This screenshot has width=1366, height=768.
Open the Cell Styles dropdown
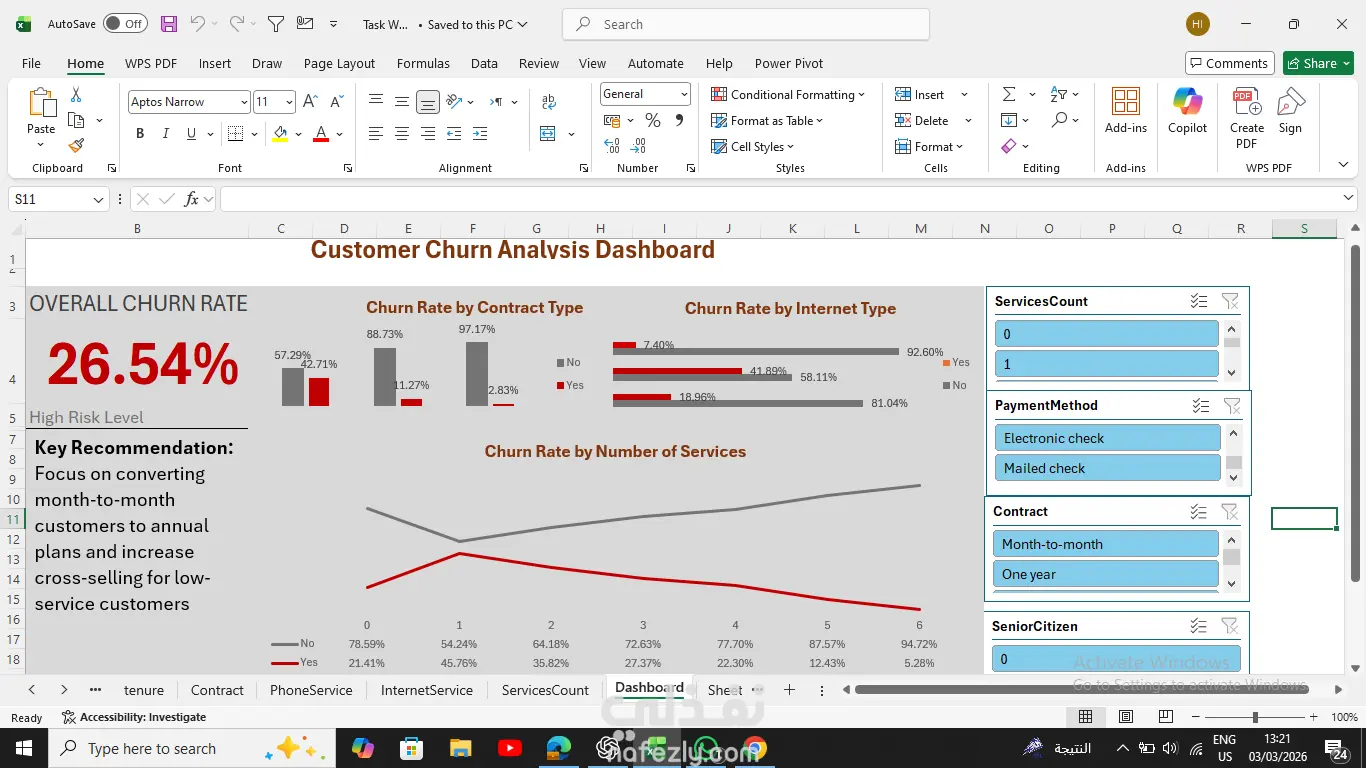pos(752,146)
